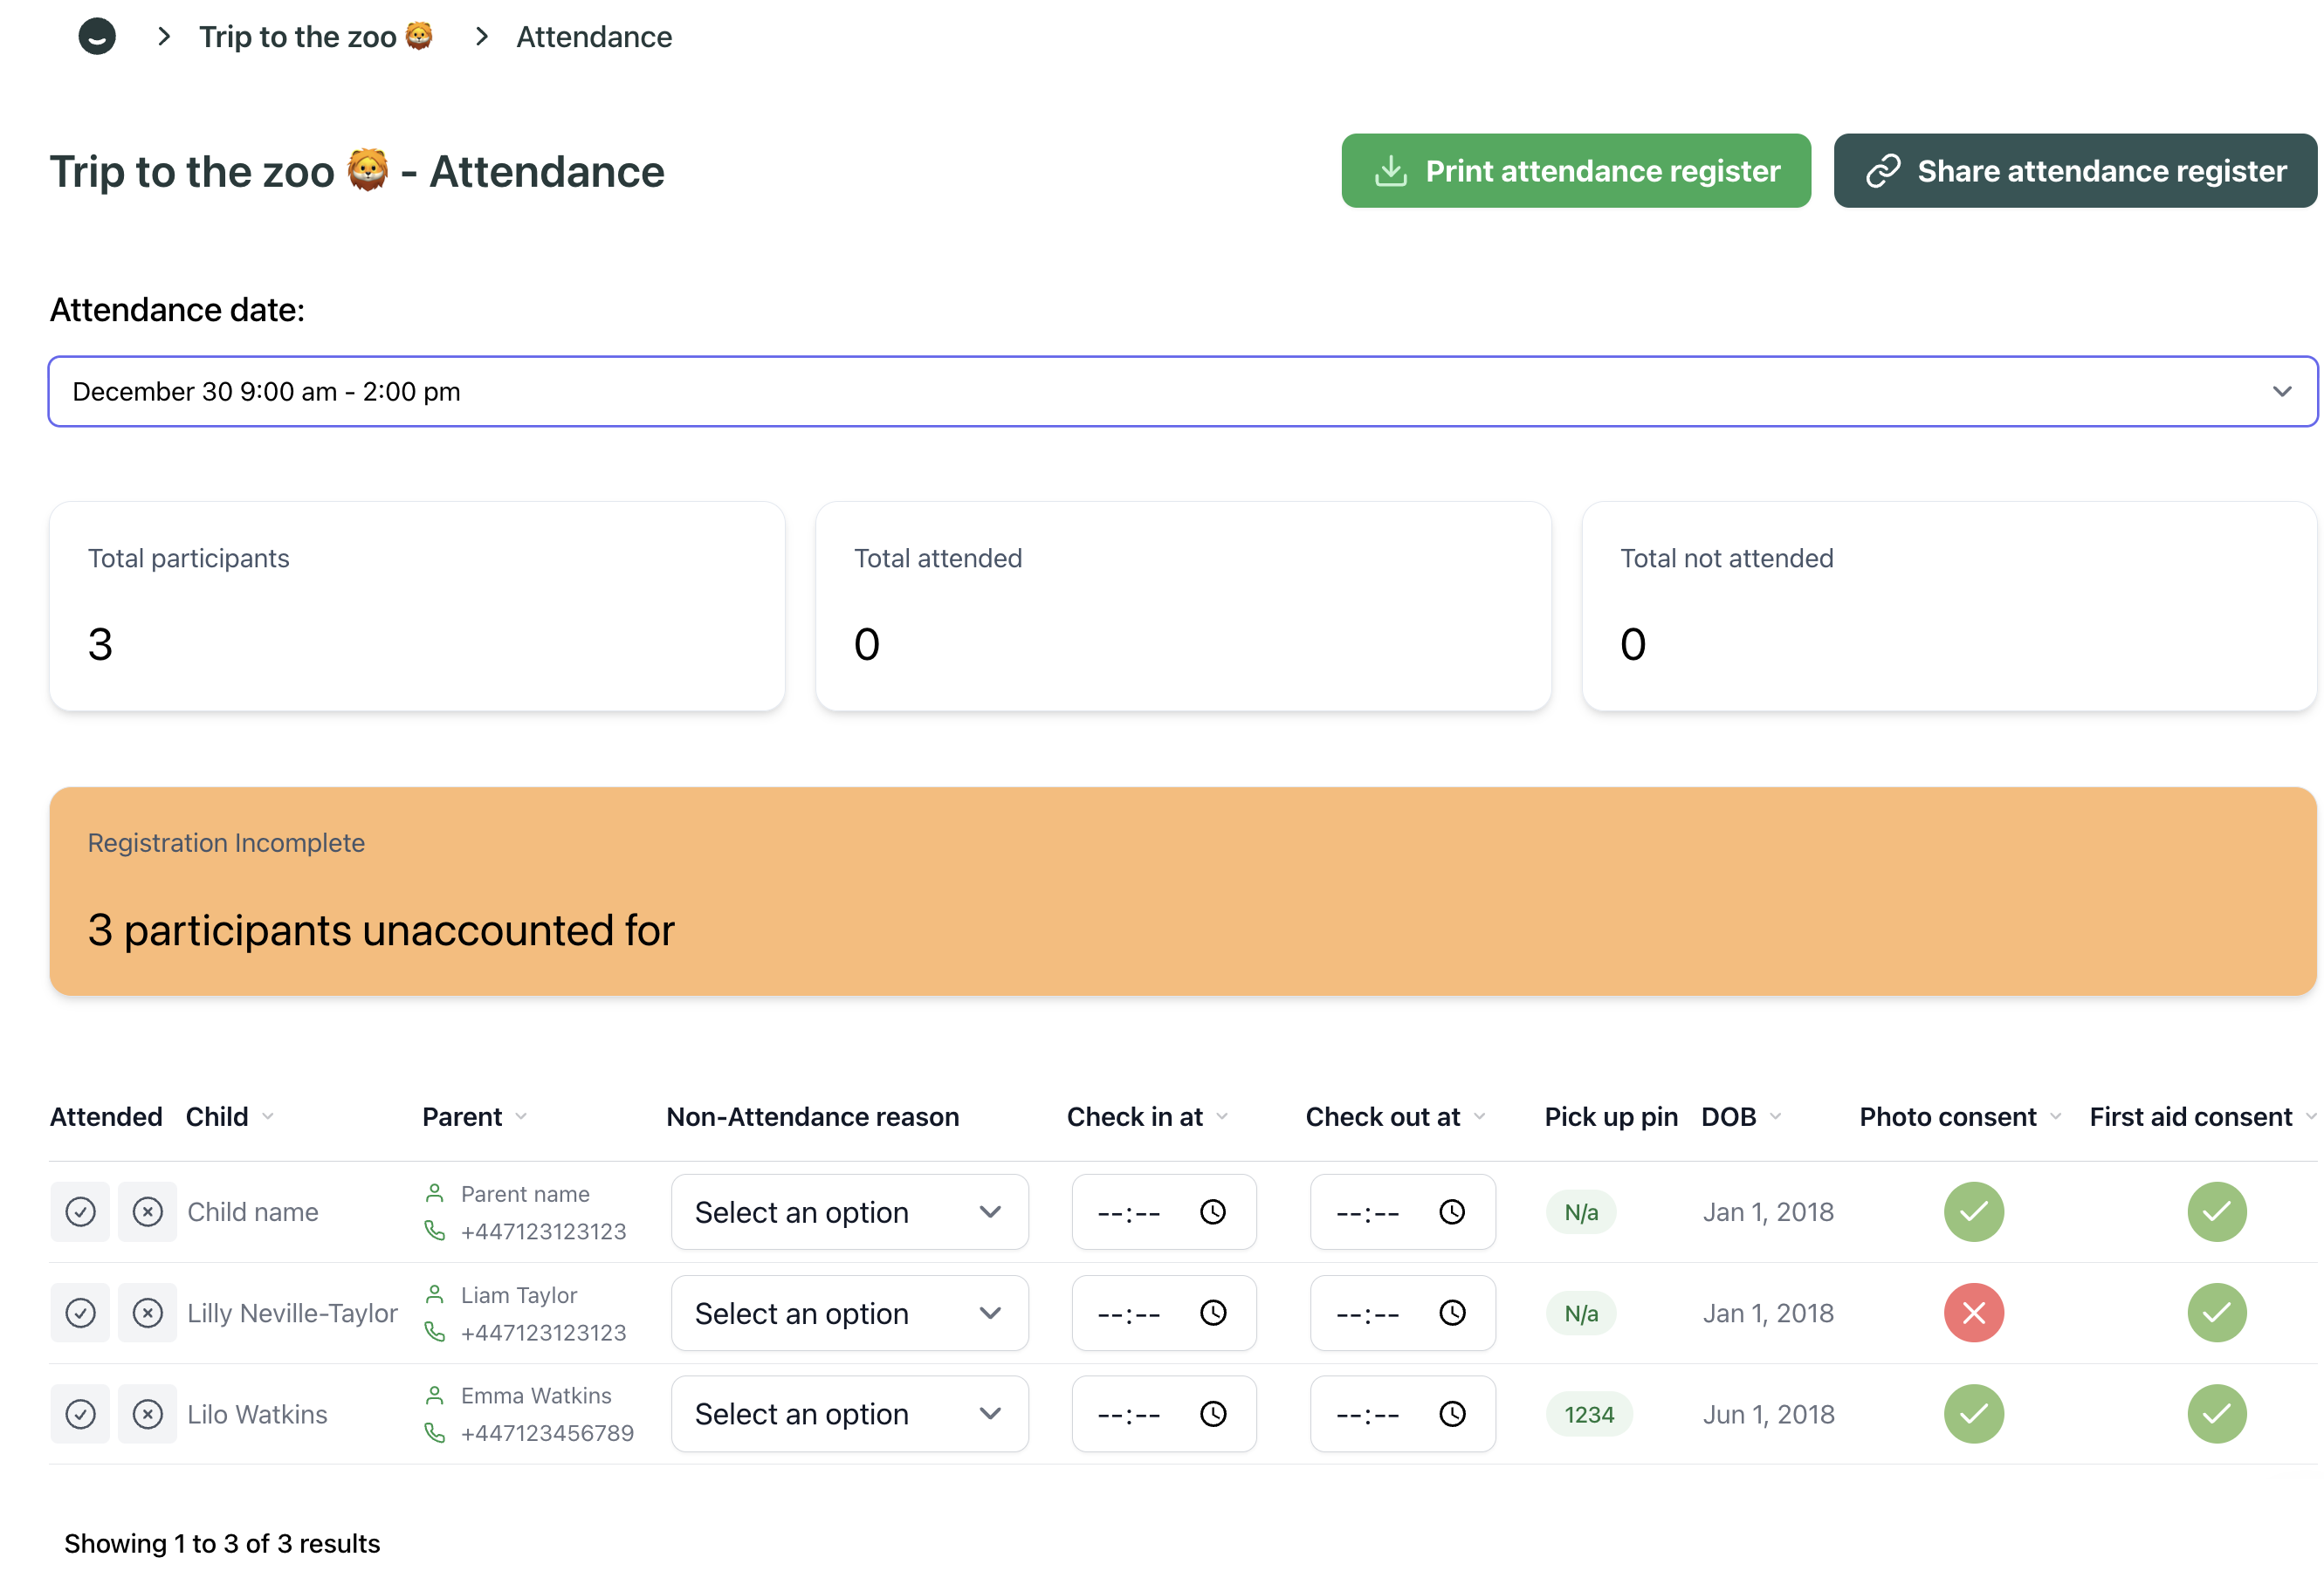Click clock icon in Lilly's check-in field
Screen dimensions: 2324x1571
click(x=1212, y=1312)
